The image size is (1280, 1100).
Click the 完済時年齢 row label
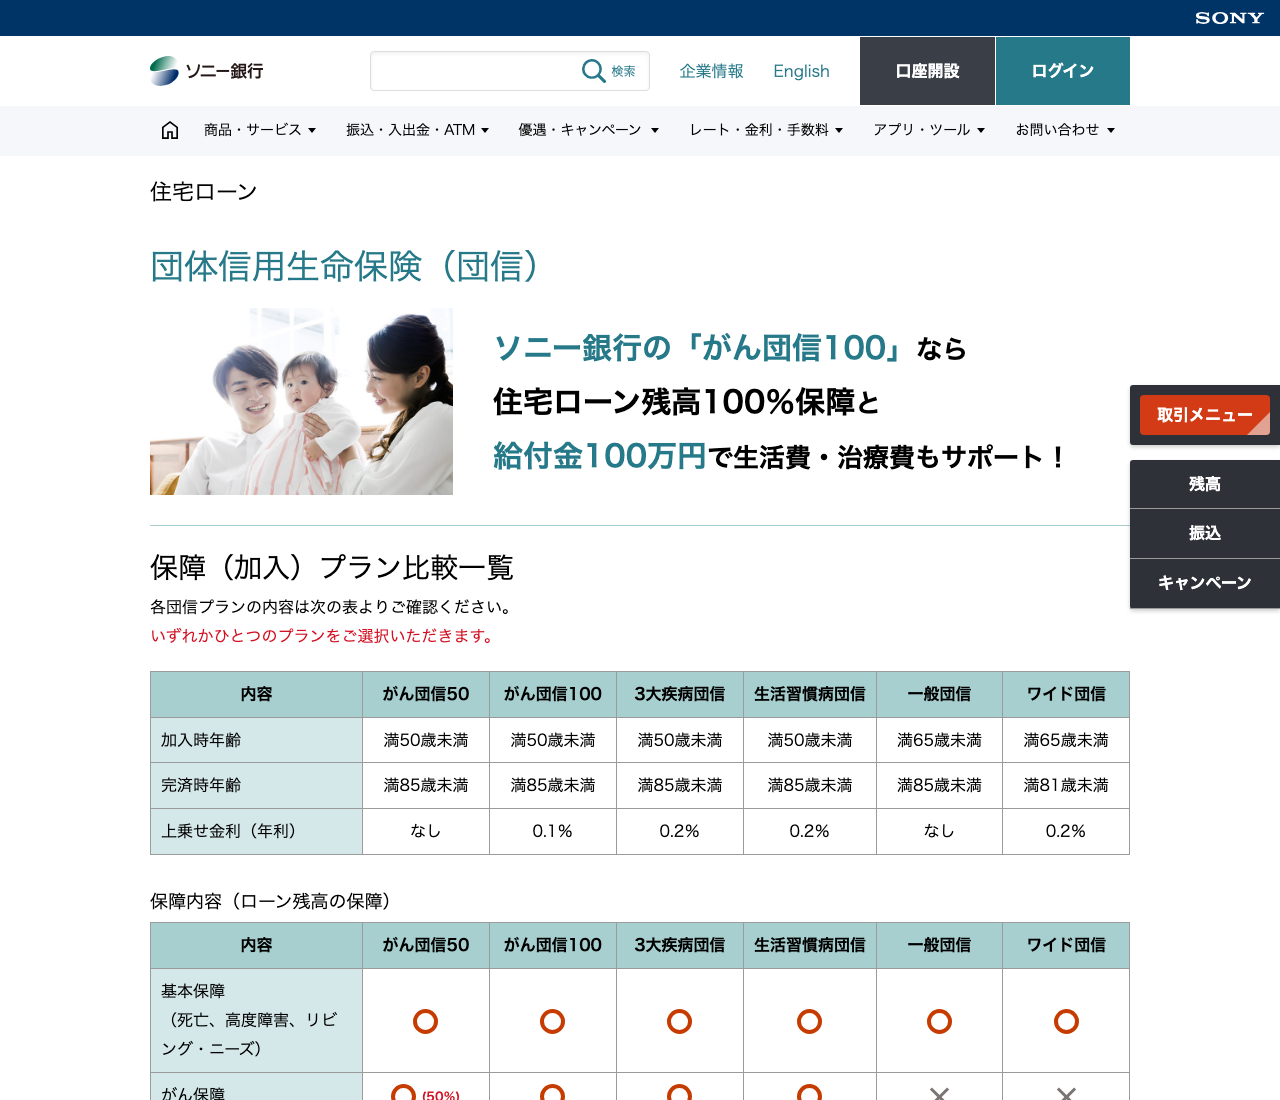pos(256,786)
